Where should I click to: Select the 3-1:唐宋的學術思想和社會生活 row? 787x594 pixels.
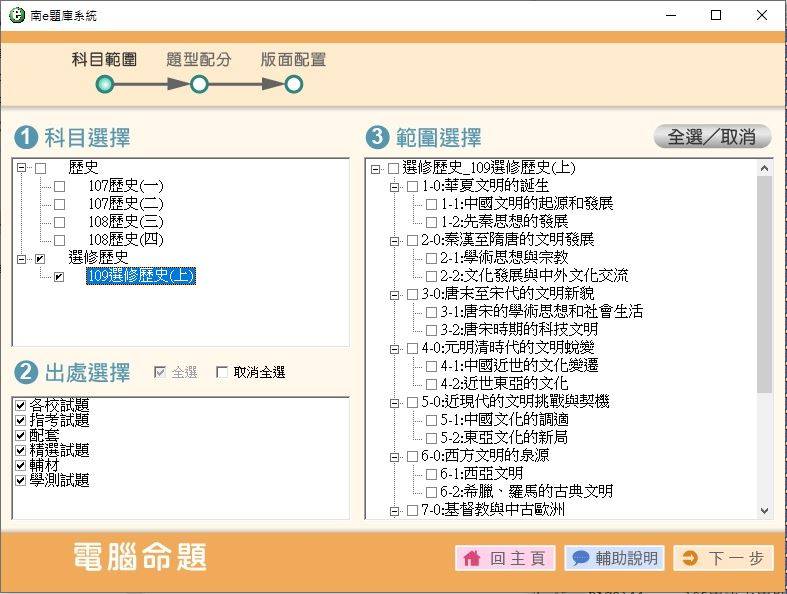[542, 311]
